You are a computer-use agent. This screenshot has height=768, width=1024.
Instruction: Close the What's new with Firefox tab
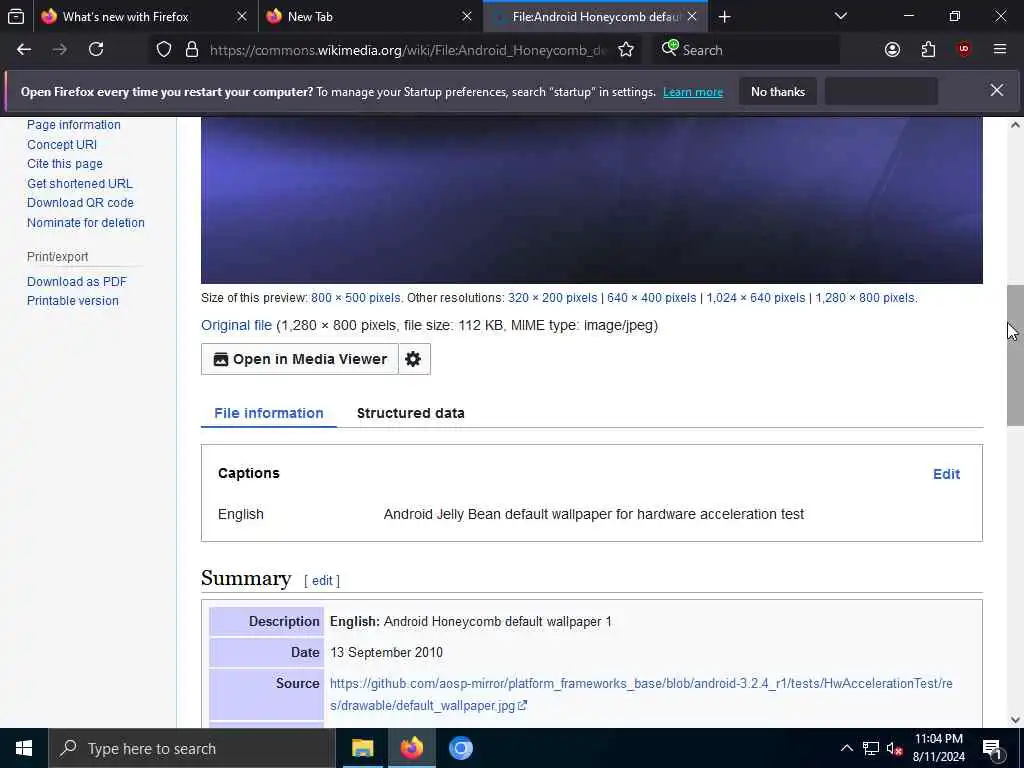coord(242,16)
